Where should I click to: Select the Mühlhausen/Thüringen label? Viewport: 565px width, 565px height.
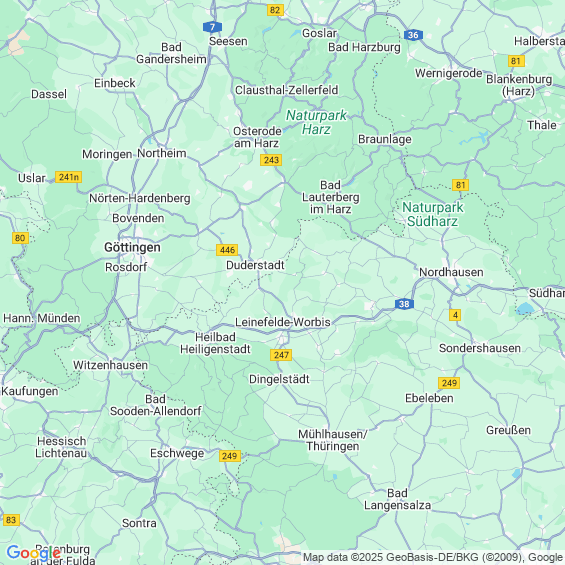tap(333, 440)
